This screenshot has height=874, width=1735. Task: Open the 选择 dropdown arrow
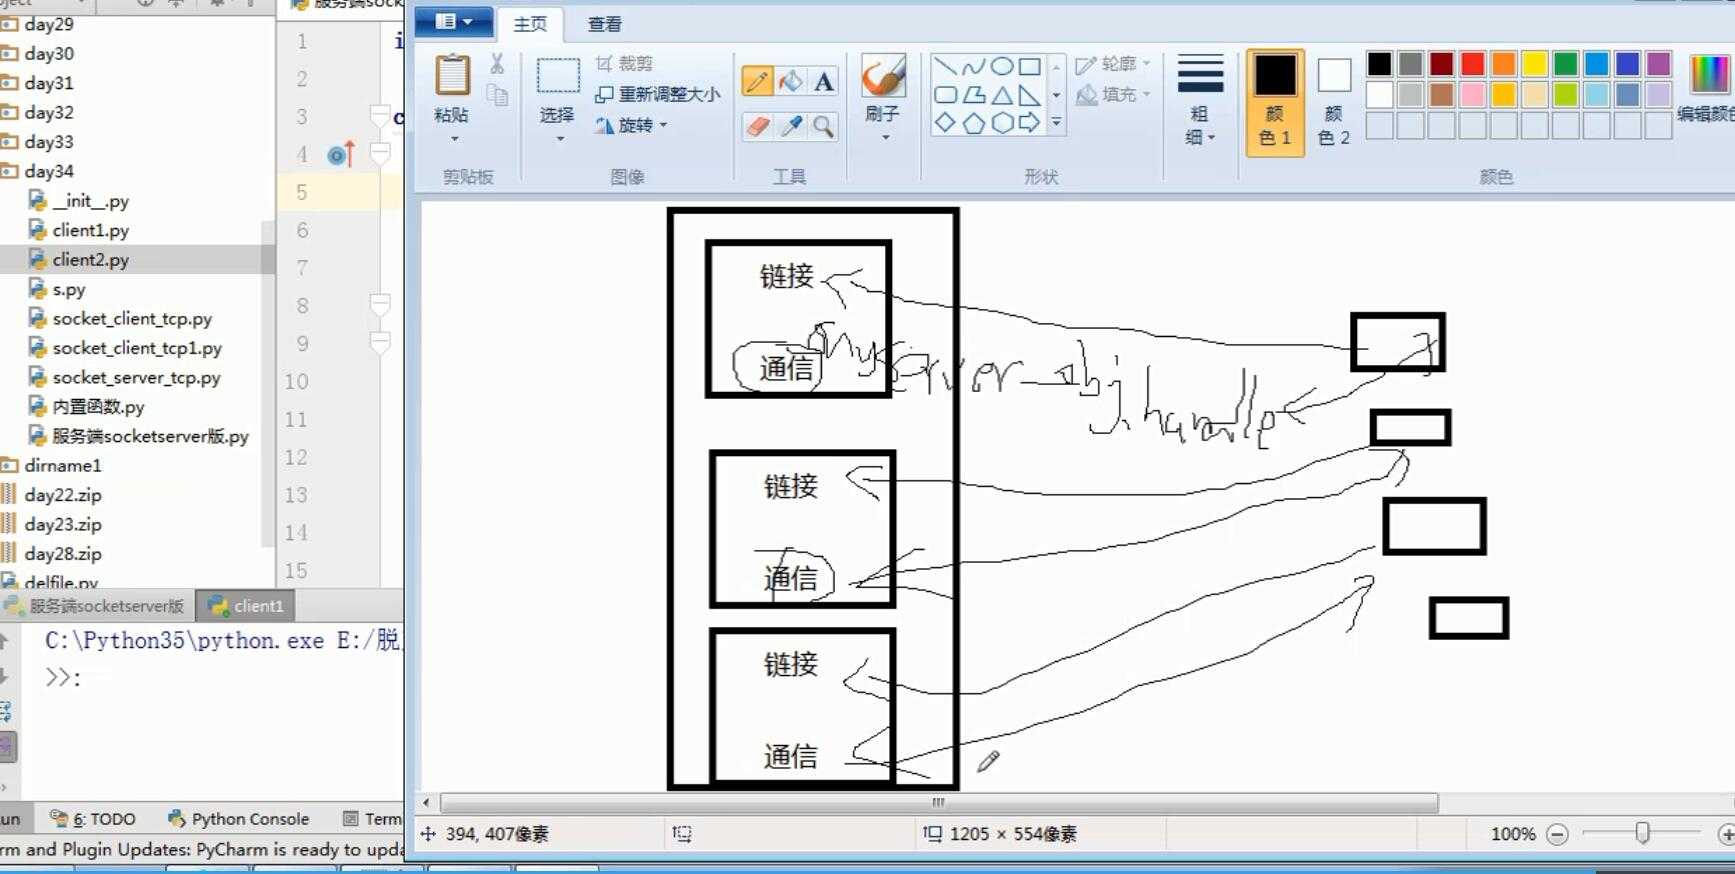point(558,138)
